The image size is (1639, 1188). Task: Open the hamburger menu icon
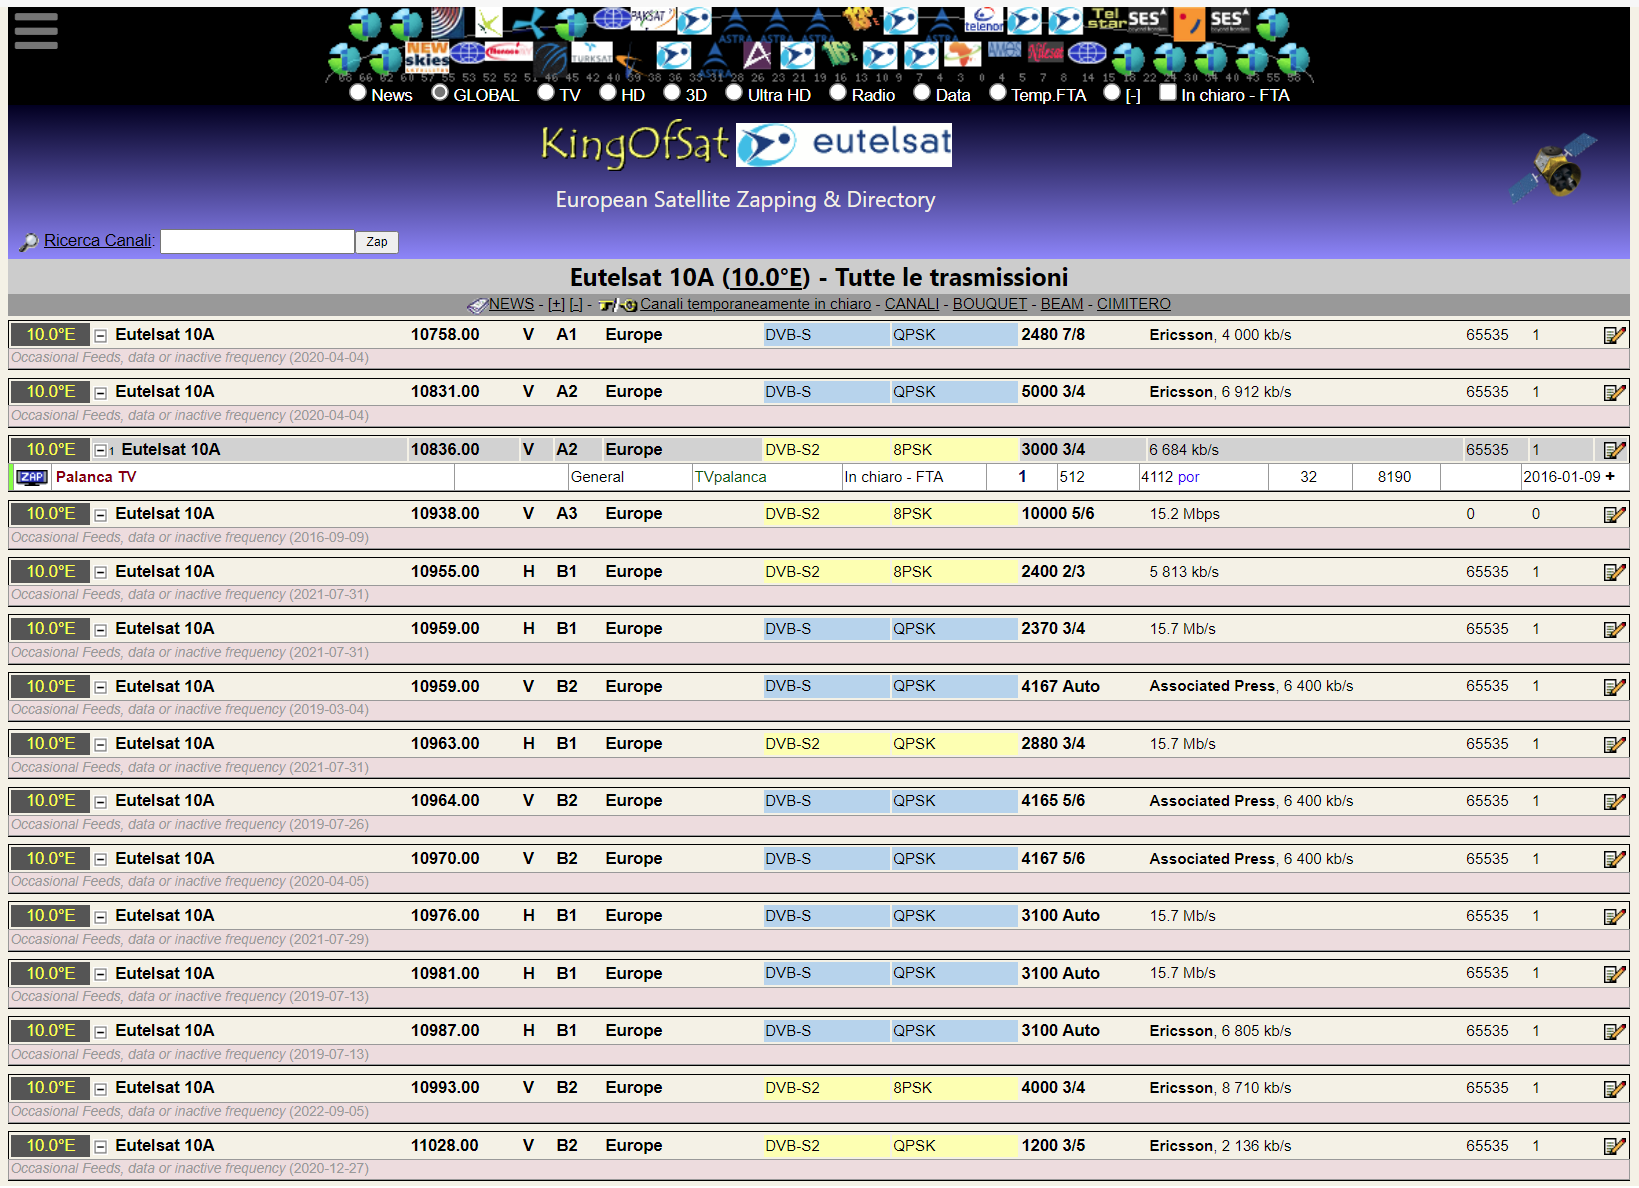point(36,31)
